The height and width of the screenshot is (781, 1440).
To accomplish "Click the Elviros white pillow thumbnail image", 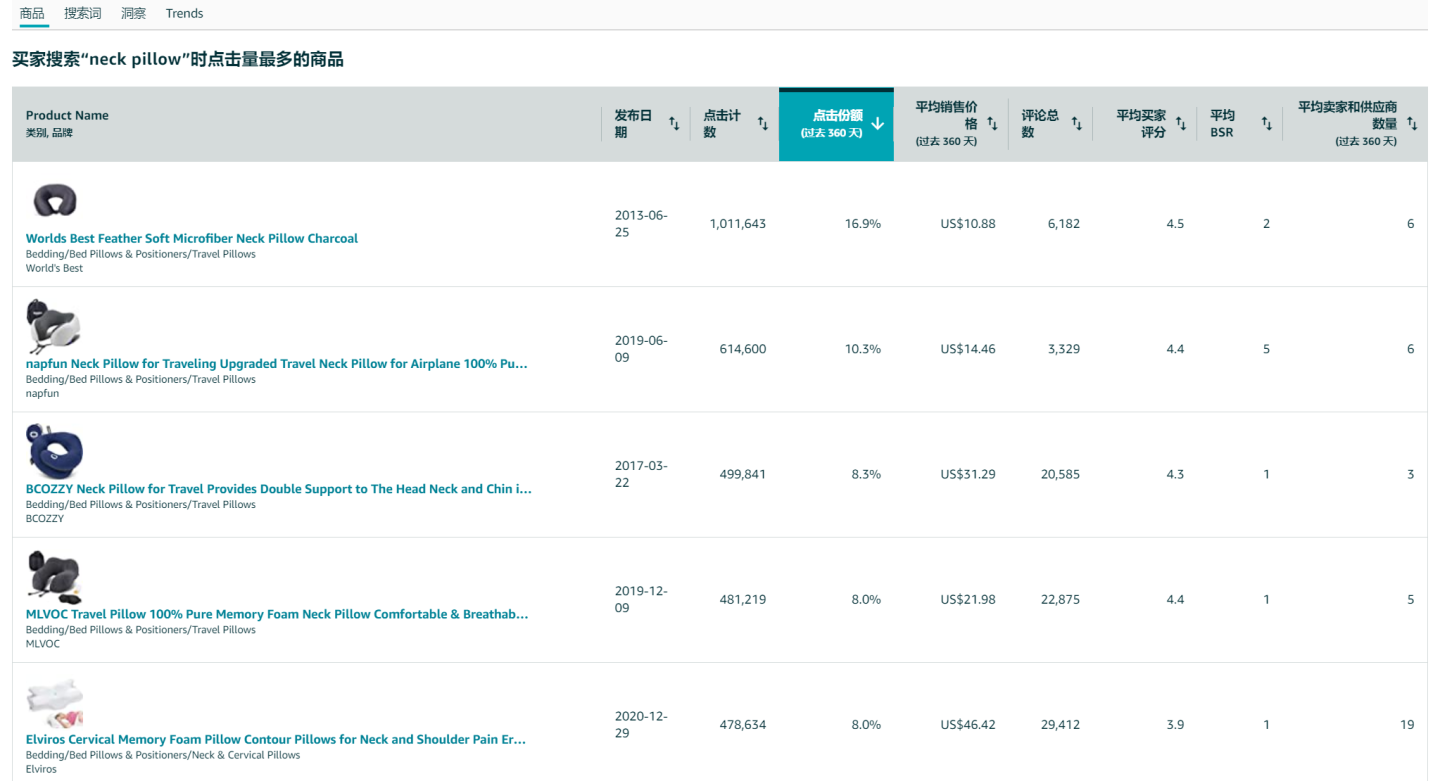I will coord(54,704).
